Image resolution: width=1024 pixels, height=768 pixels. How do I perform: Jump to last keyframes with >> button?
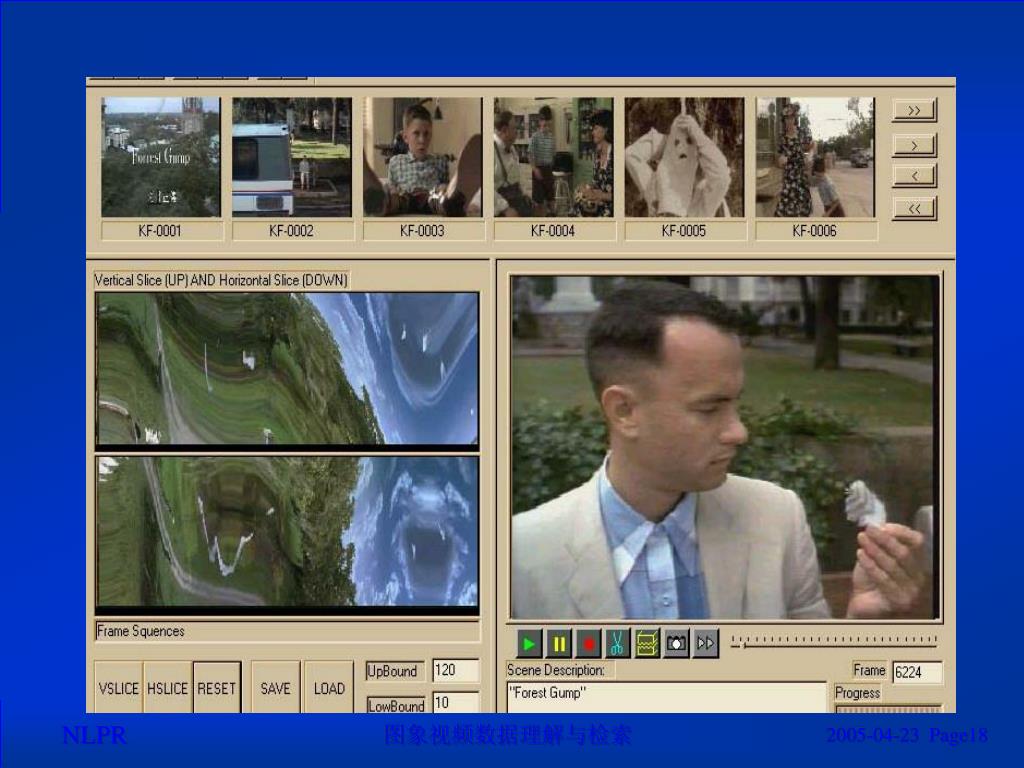click(x=914, y=110)
